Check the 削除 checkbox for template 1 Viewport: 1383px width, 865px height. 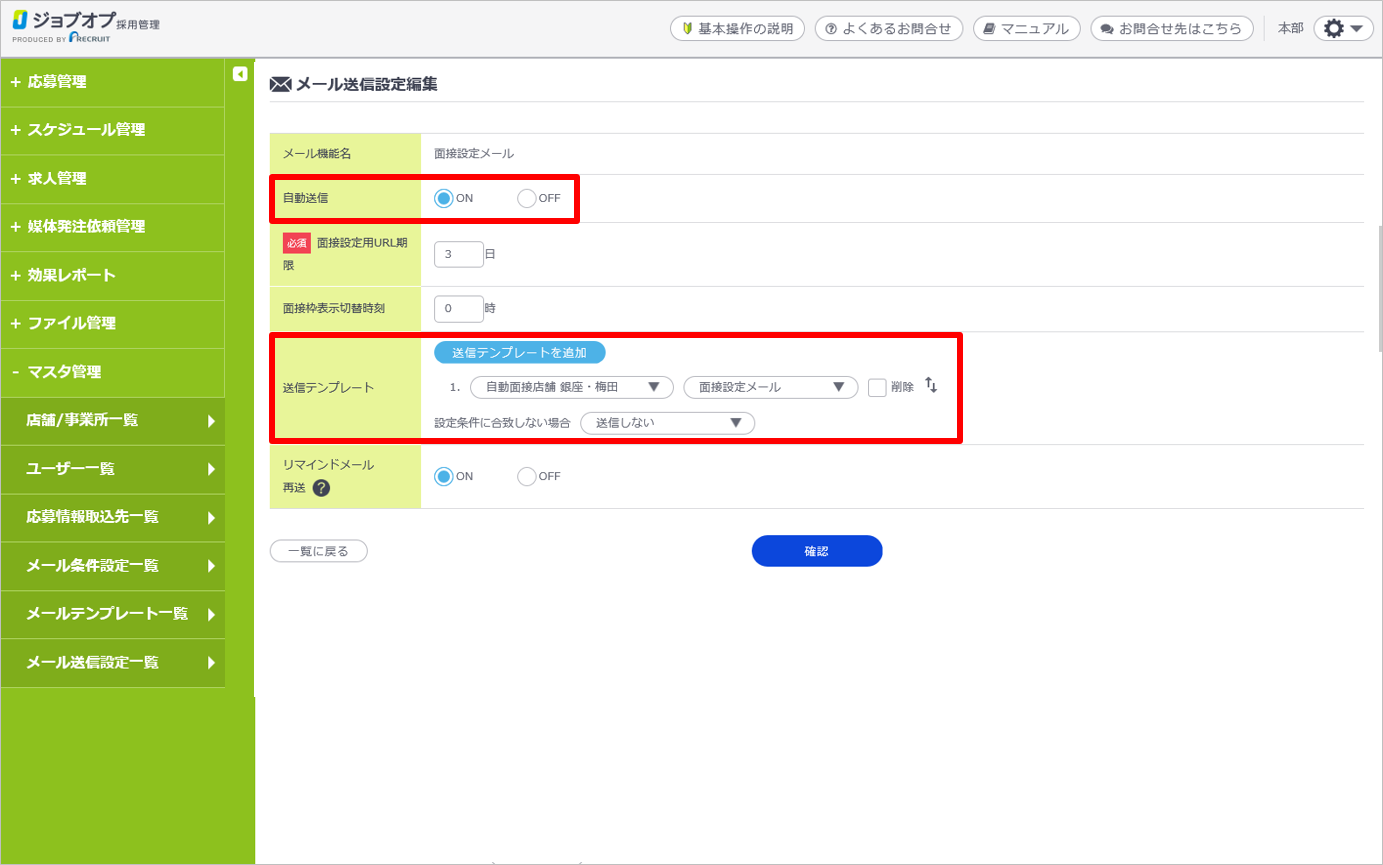(x=877, y=388)
